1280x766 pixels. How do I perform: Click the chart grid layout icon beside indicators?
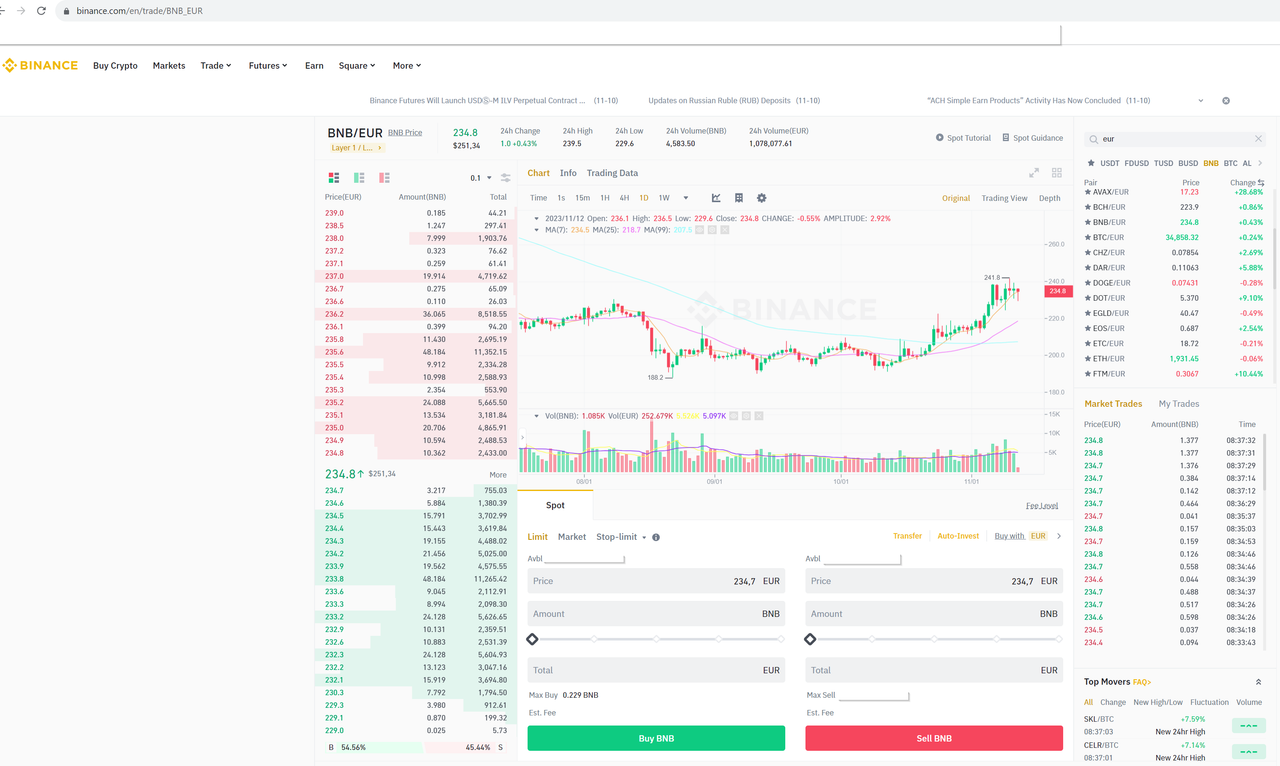(739, 198)
